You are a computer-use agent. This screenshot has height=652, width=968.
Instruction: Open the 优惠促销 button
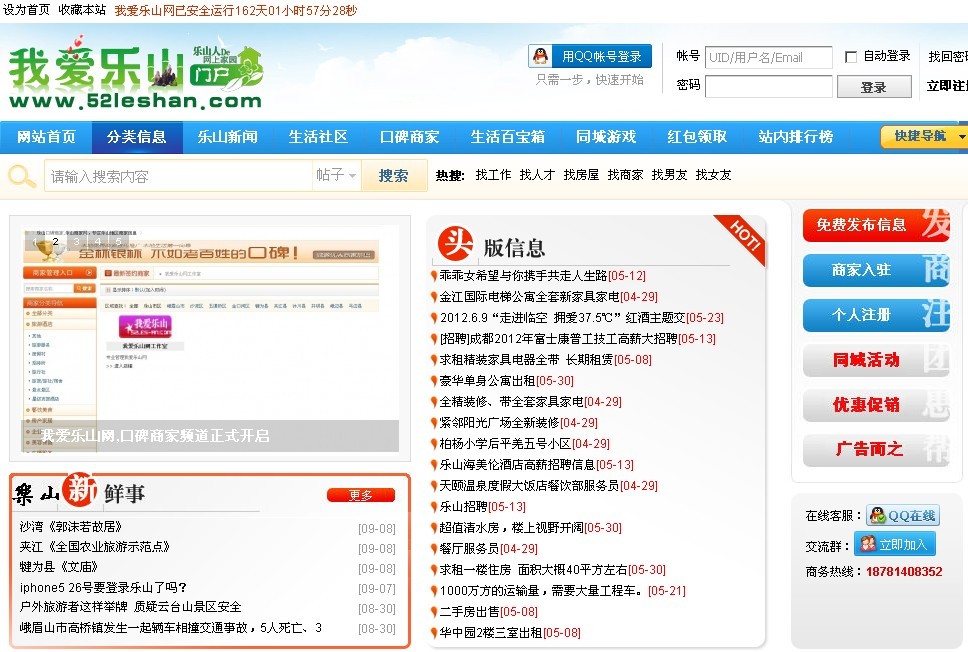[x=876, y=405]
